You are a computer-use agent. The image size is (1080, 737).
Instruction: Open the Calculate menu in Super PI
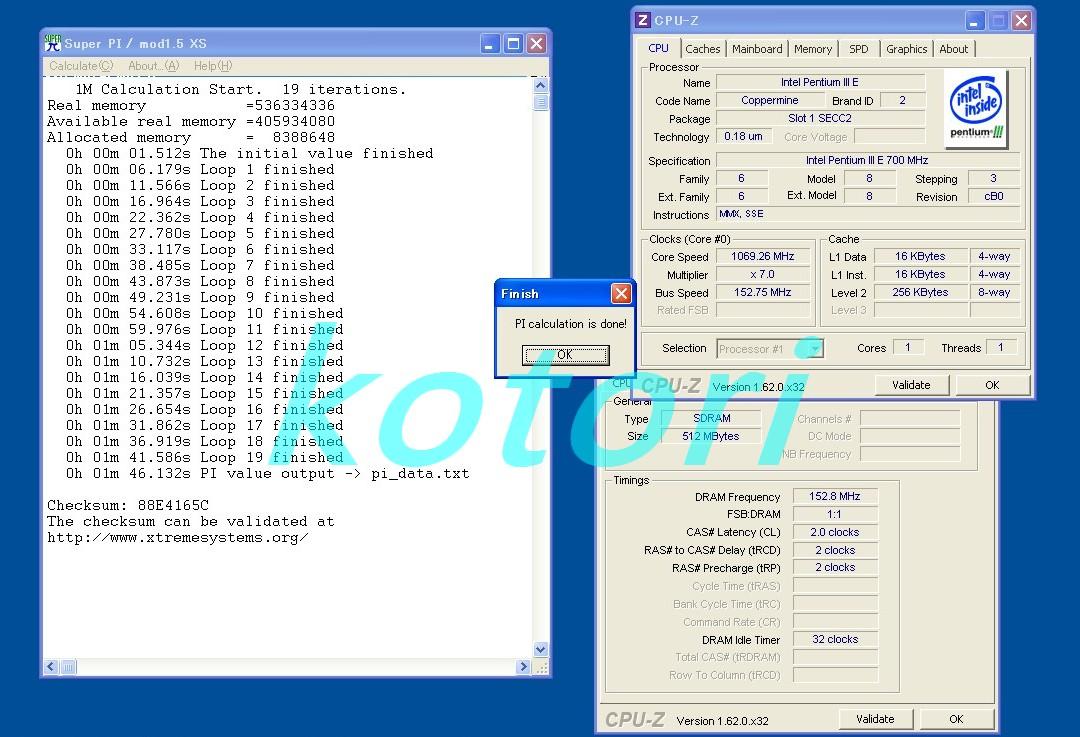(81, 66)
